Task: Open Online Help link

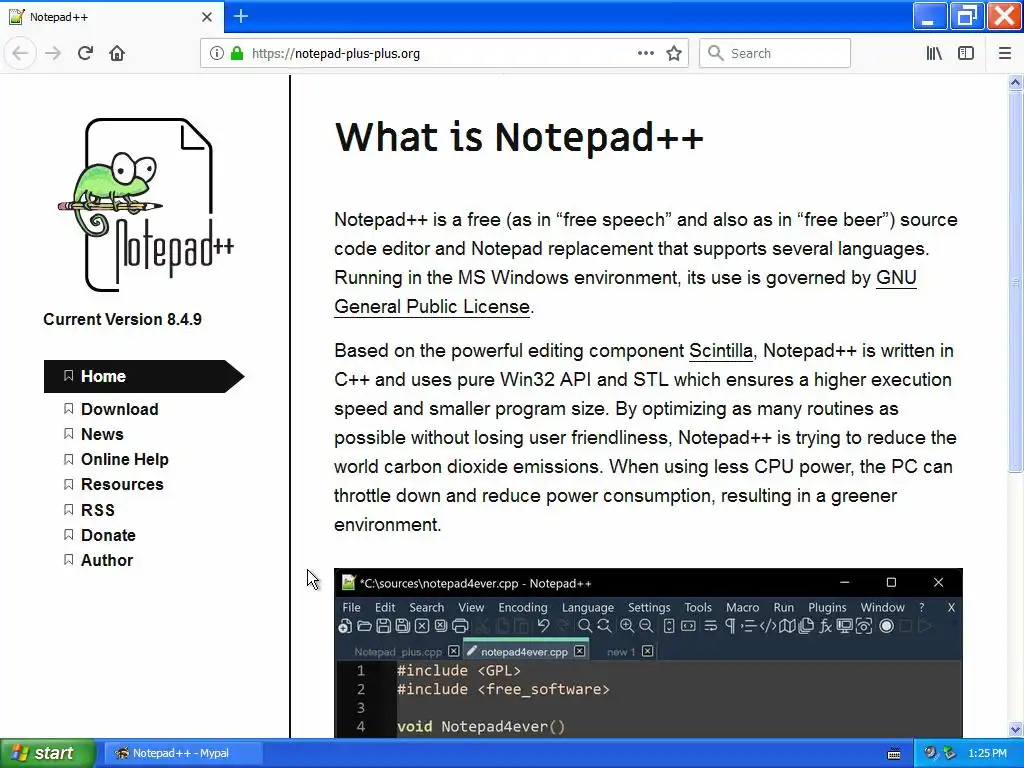Action: (x=125, y=459)
